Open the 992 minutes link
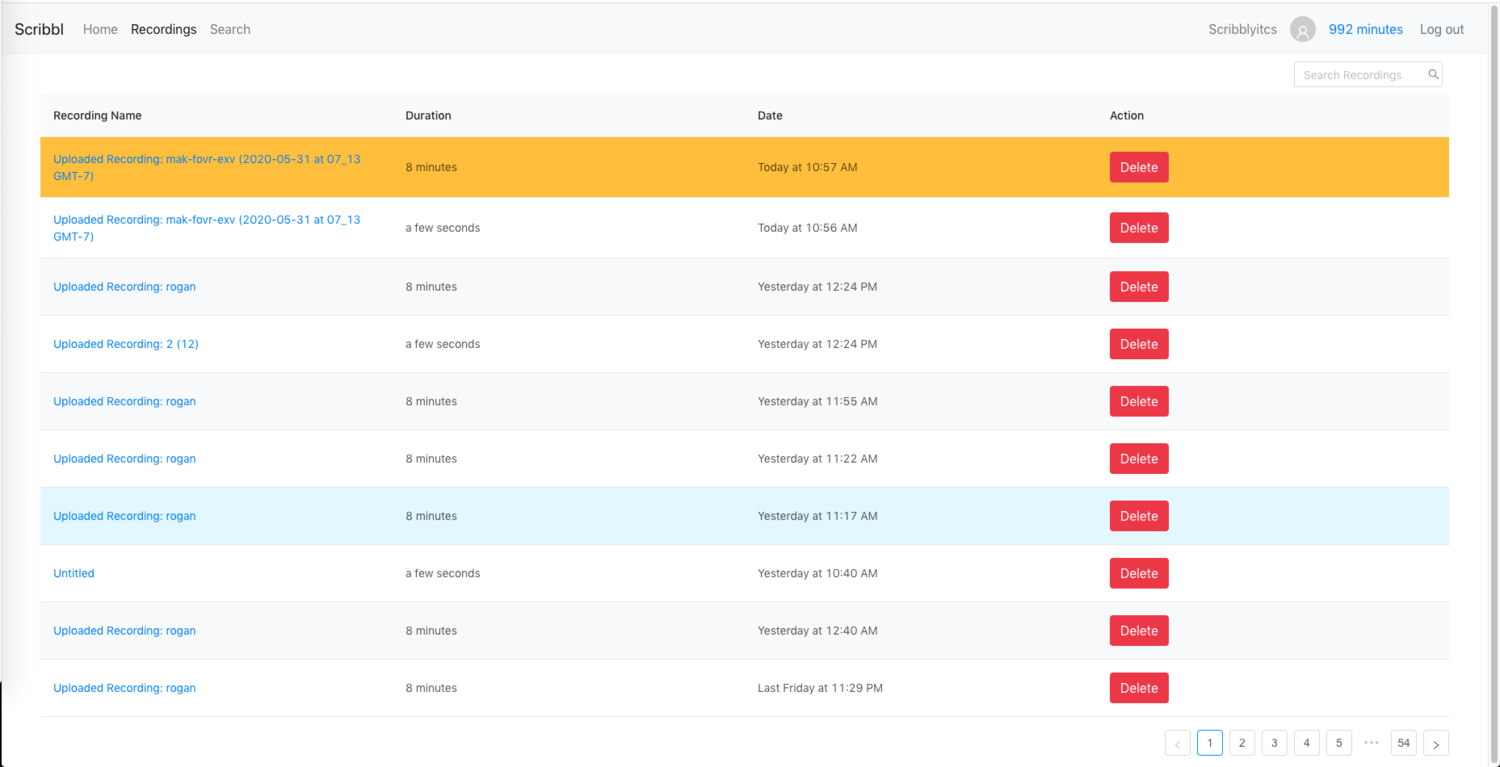The width and height of the screenshot is (1500, 767). point(1365,29)
